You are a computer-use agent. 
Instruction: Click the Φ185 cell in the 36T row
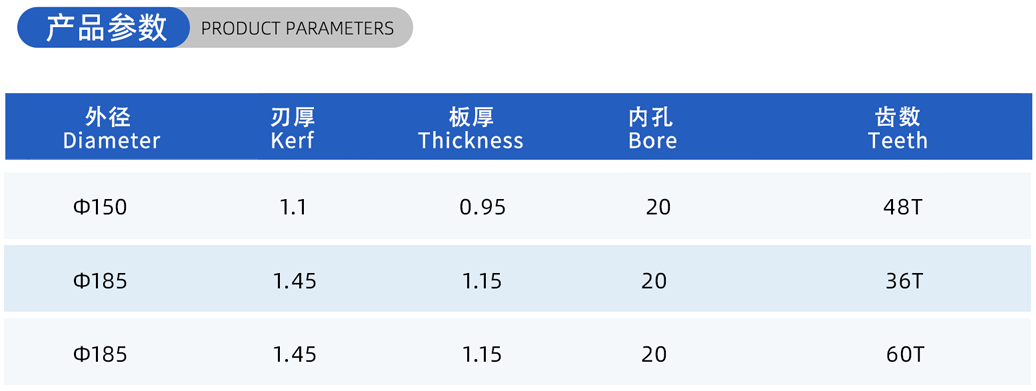pos(100,281)
